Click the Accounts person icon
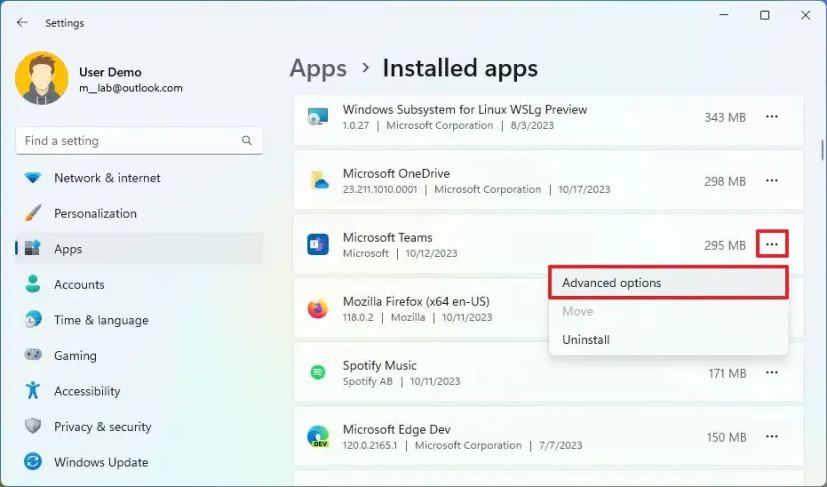Viewport: 827px width, 487px height. [33, 284]
